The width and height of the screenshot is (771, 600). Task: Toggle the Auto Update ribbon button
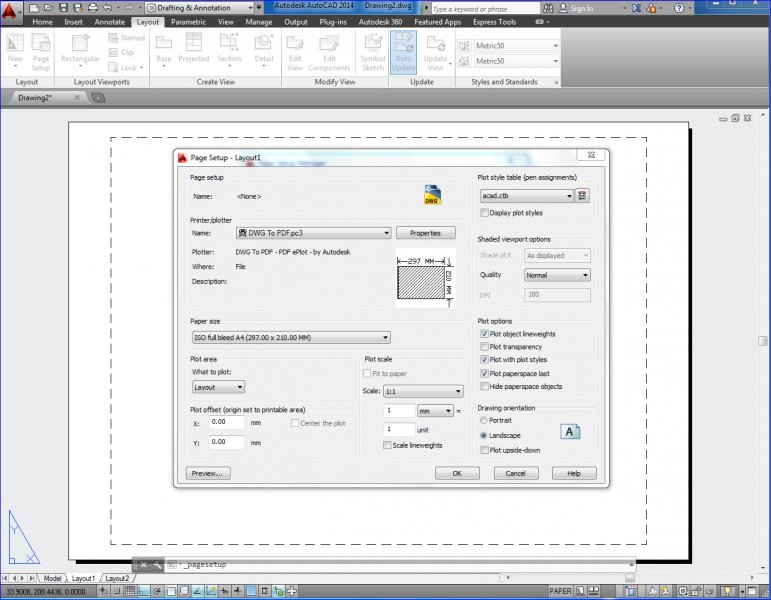tap(403, 52)
